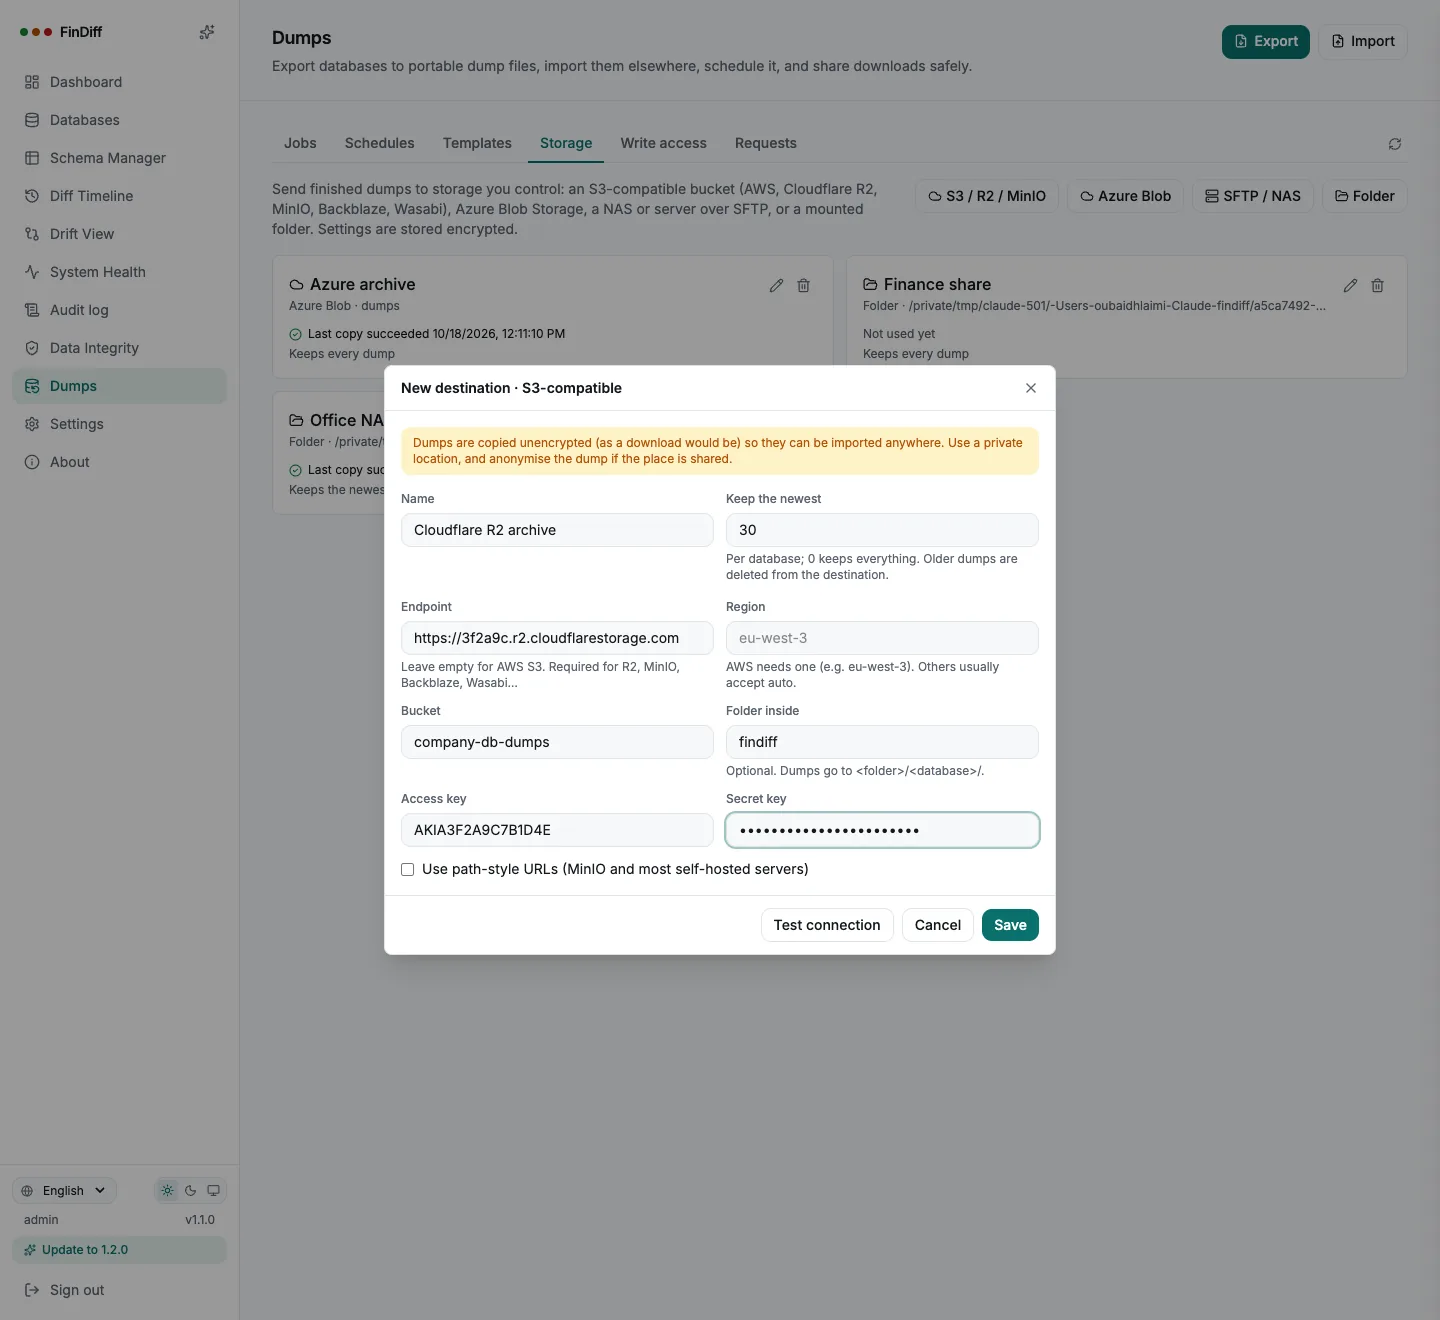Click the Import button
The height and width of the screenshot is (1320, 1440).
click(x=1363, y=41)
